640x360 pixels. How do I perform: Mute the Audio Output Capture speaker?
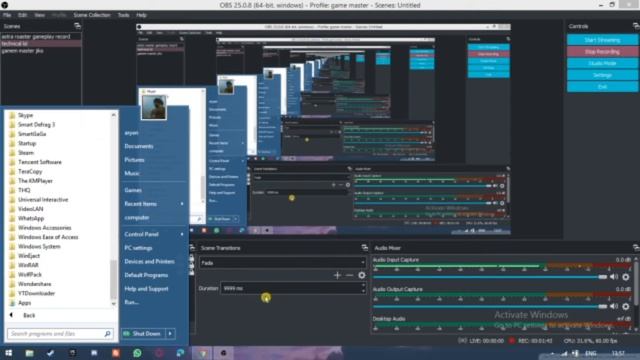[x=614, y=307]
